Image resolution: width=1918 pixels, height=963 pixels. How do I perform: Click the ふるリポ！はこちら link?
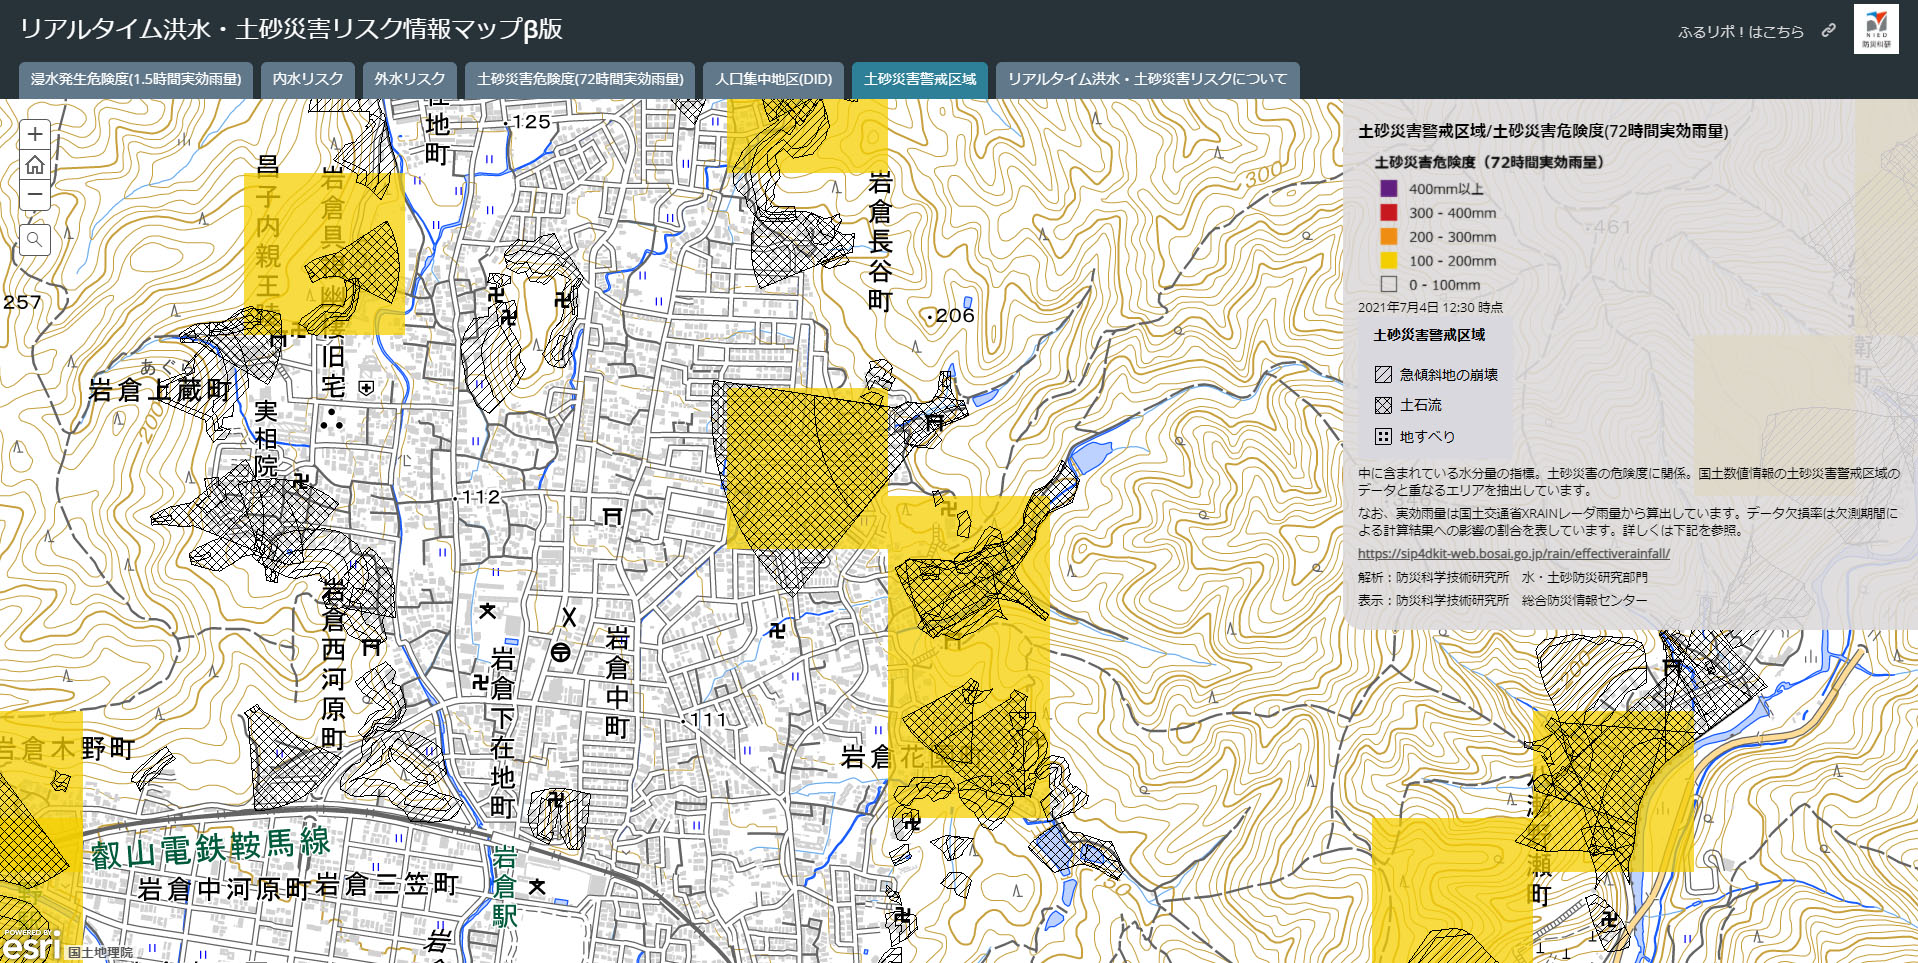[x=1740, y=32]
